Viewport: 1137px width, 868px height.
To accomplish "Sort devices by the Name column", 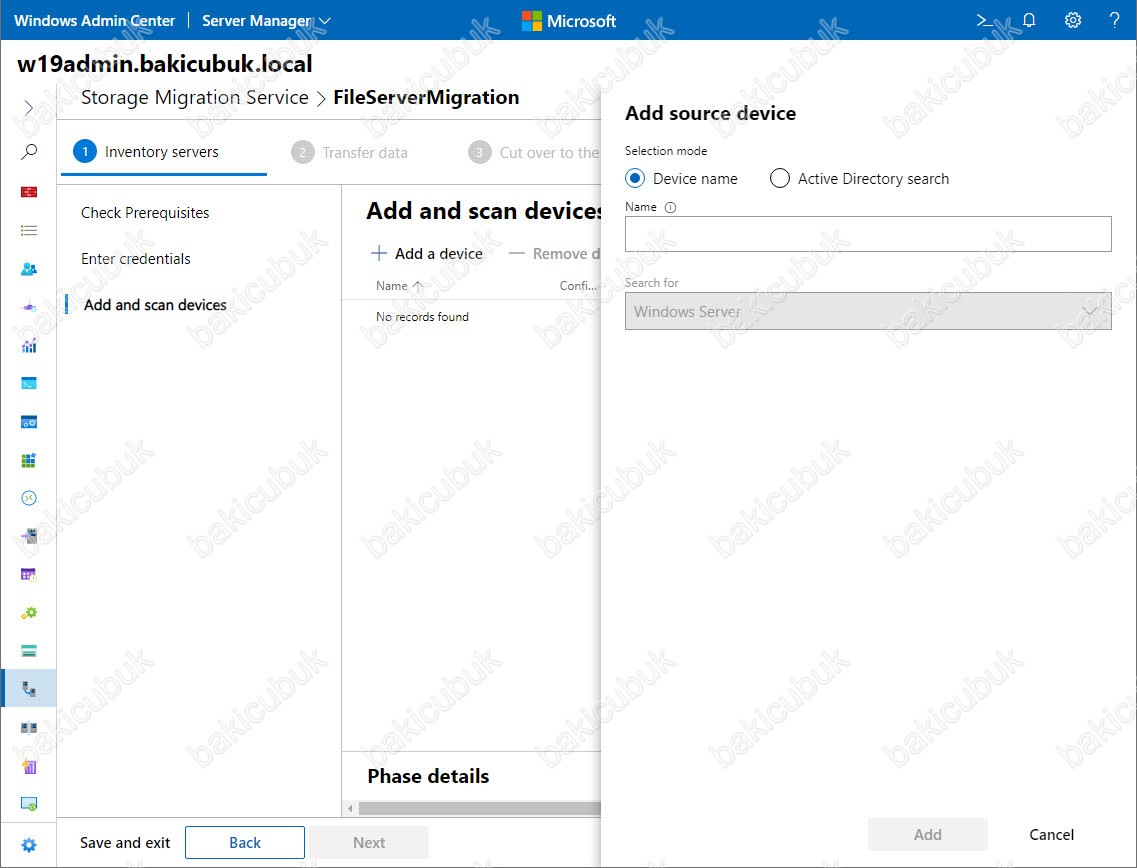I will click(399, 286).
